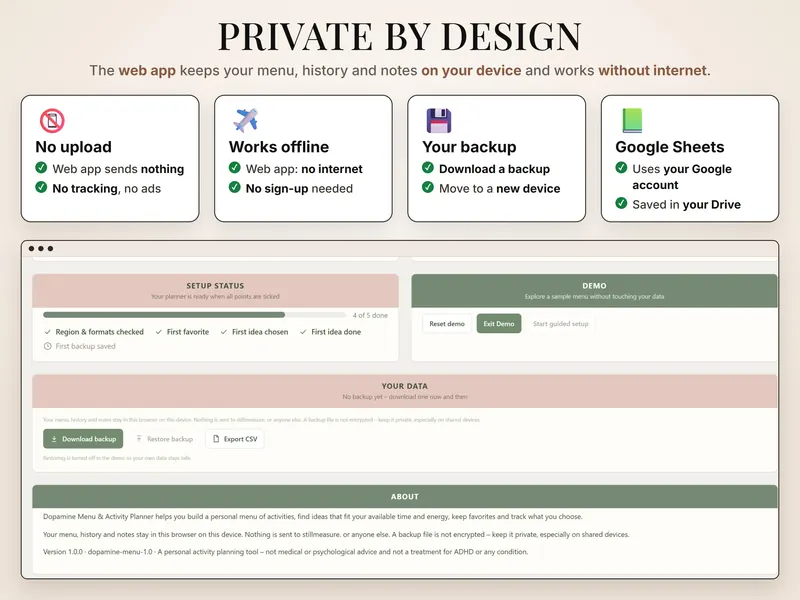Click the Your backup card heading

click(x=469, y=147)
